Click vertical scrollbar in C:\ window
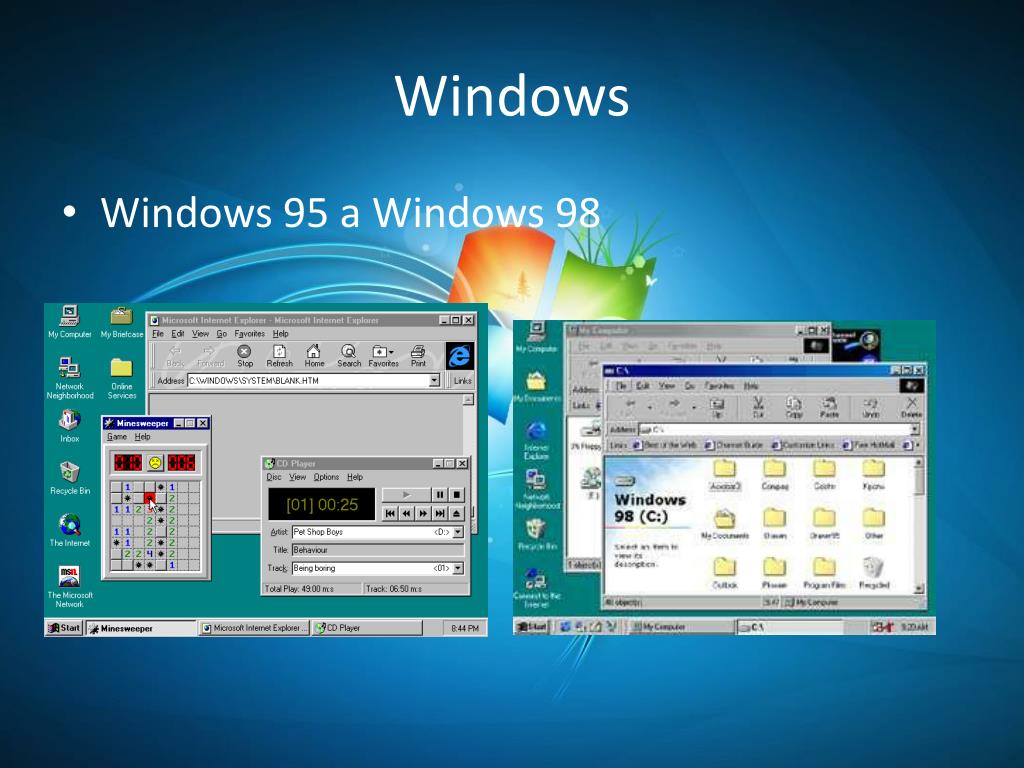 pos(919,525)
